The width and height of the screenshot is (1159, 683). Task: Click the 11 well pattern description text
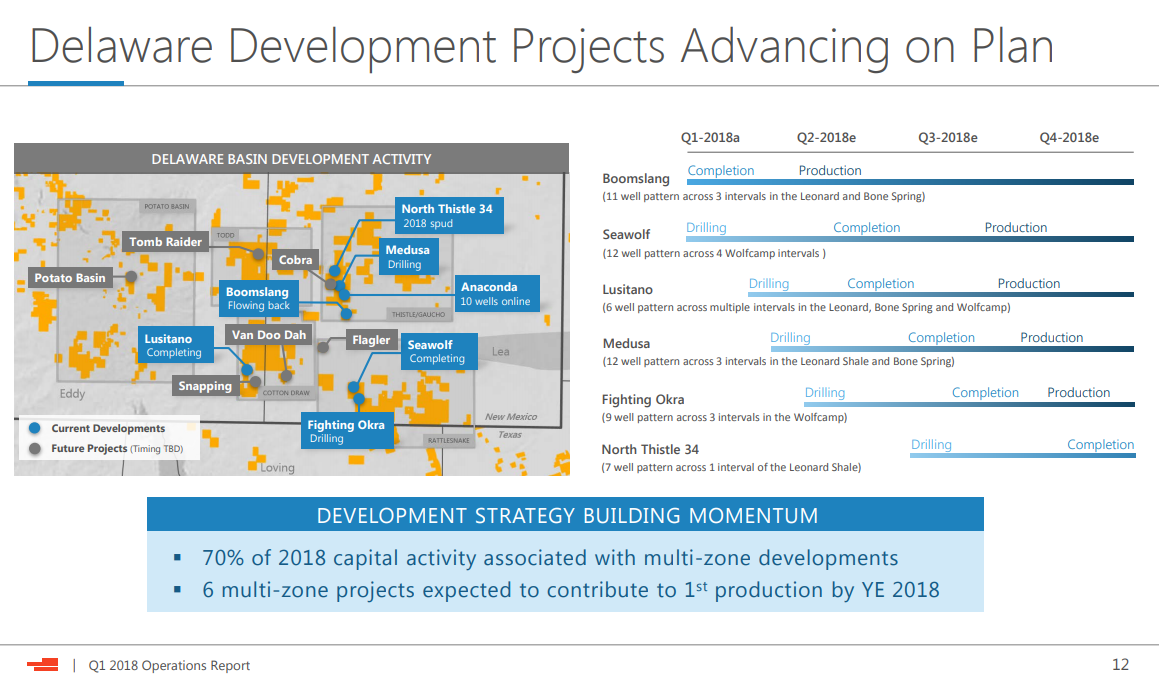(x=764, y=197)
